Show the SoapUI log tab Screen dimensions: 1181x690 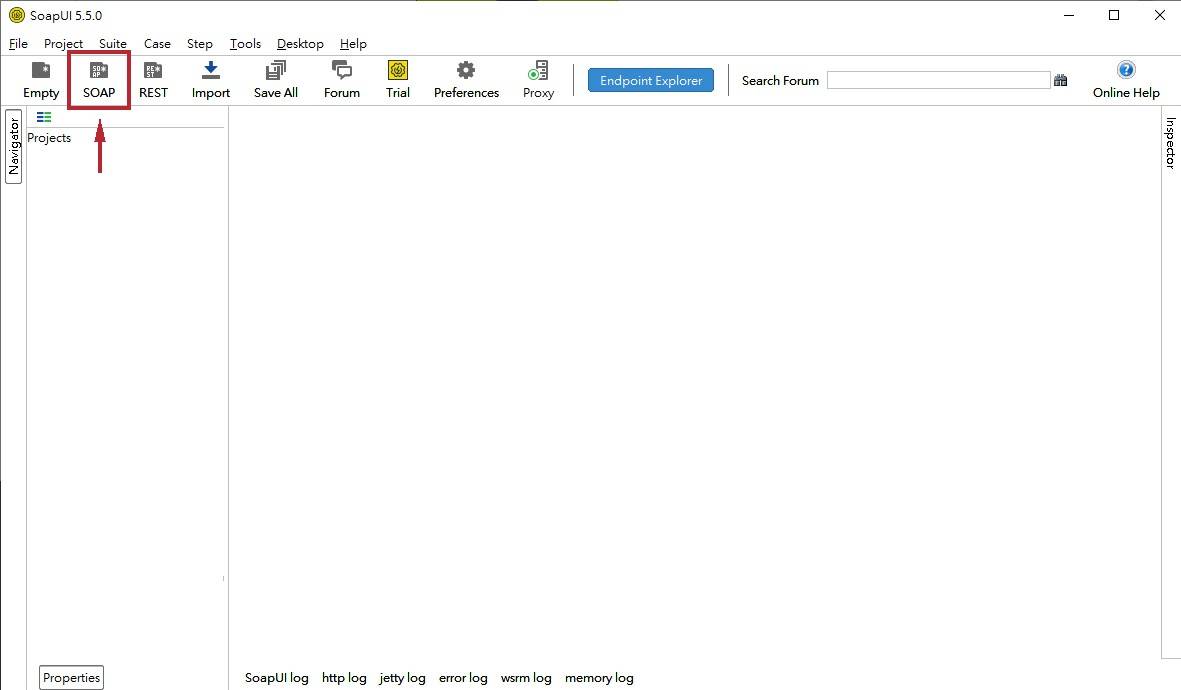pyautogui.click(x=276, y=678)
